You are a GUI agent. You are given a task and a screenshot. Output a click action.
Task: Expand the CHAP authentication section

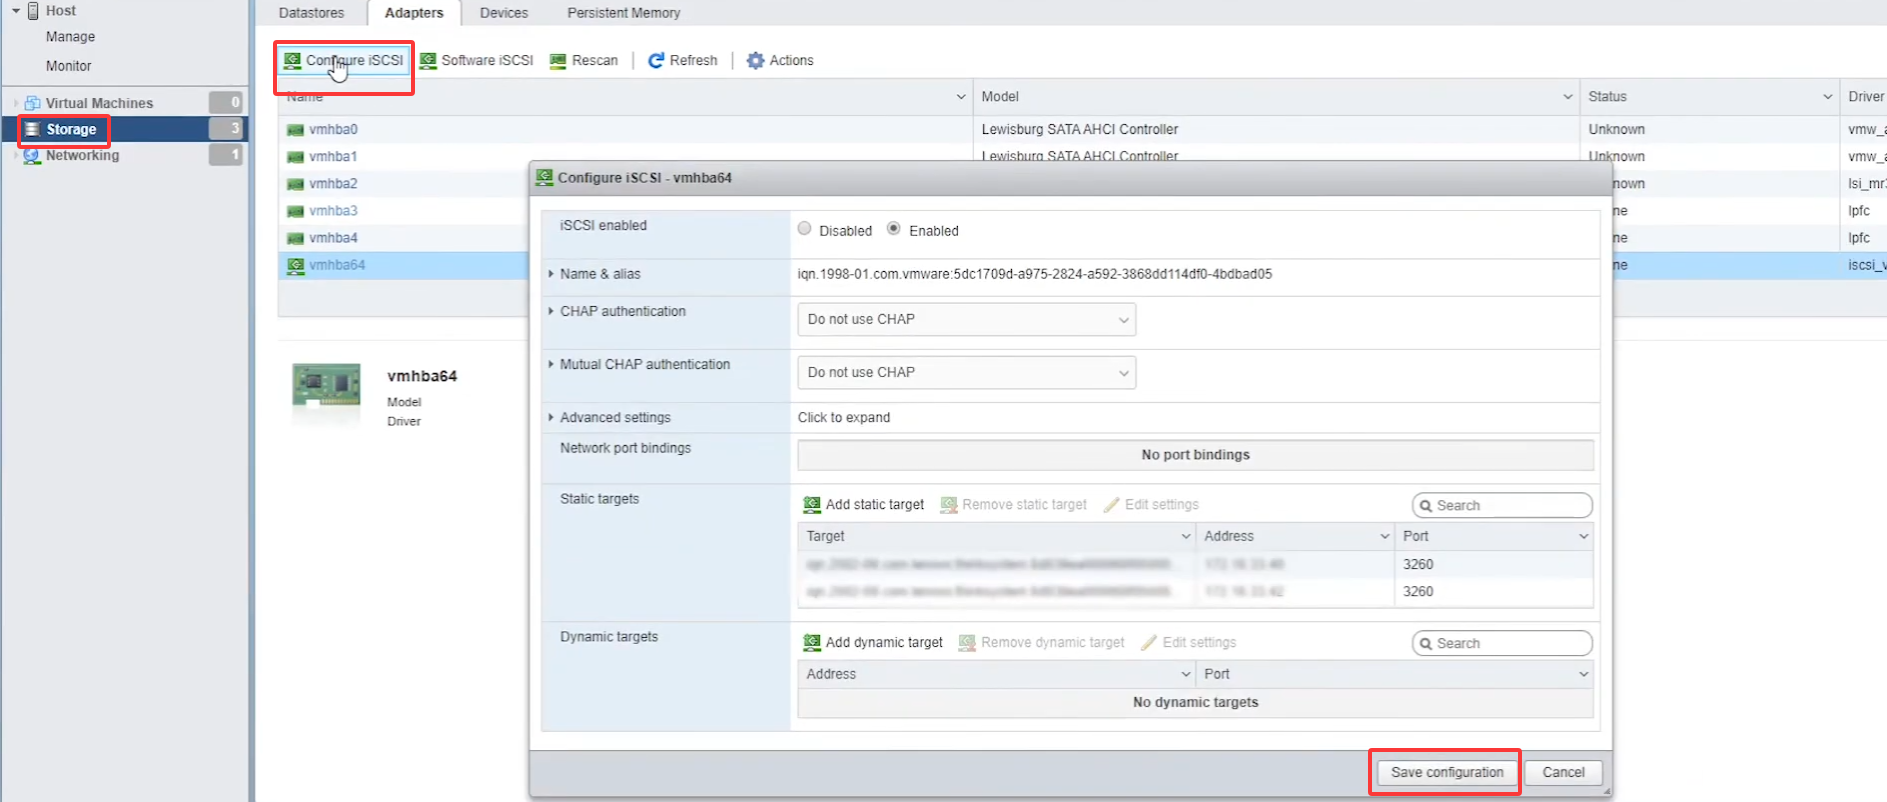(x=551, y=312)
